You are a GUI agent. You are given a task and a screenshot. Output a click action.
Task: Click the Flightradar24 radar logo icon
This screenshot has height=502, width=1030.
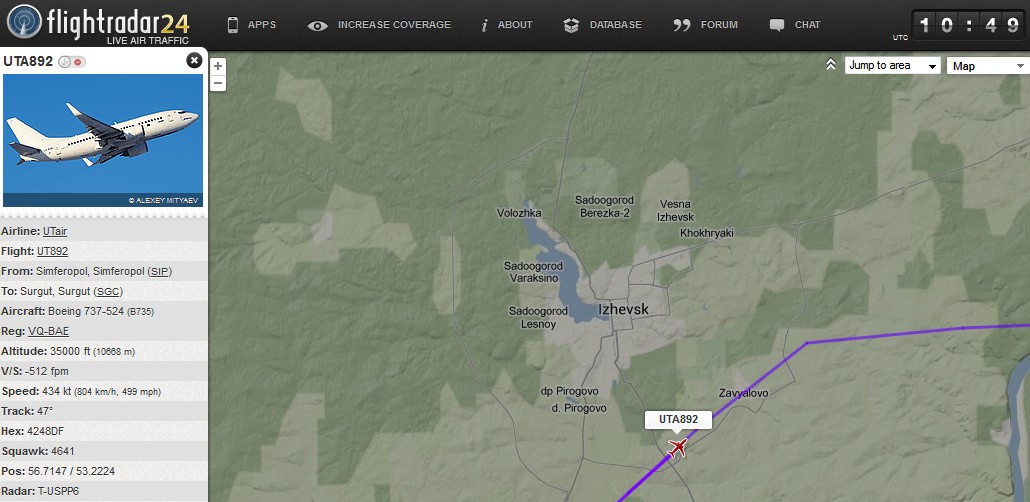click(24, 22)
